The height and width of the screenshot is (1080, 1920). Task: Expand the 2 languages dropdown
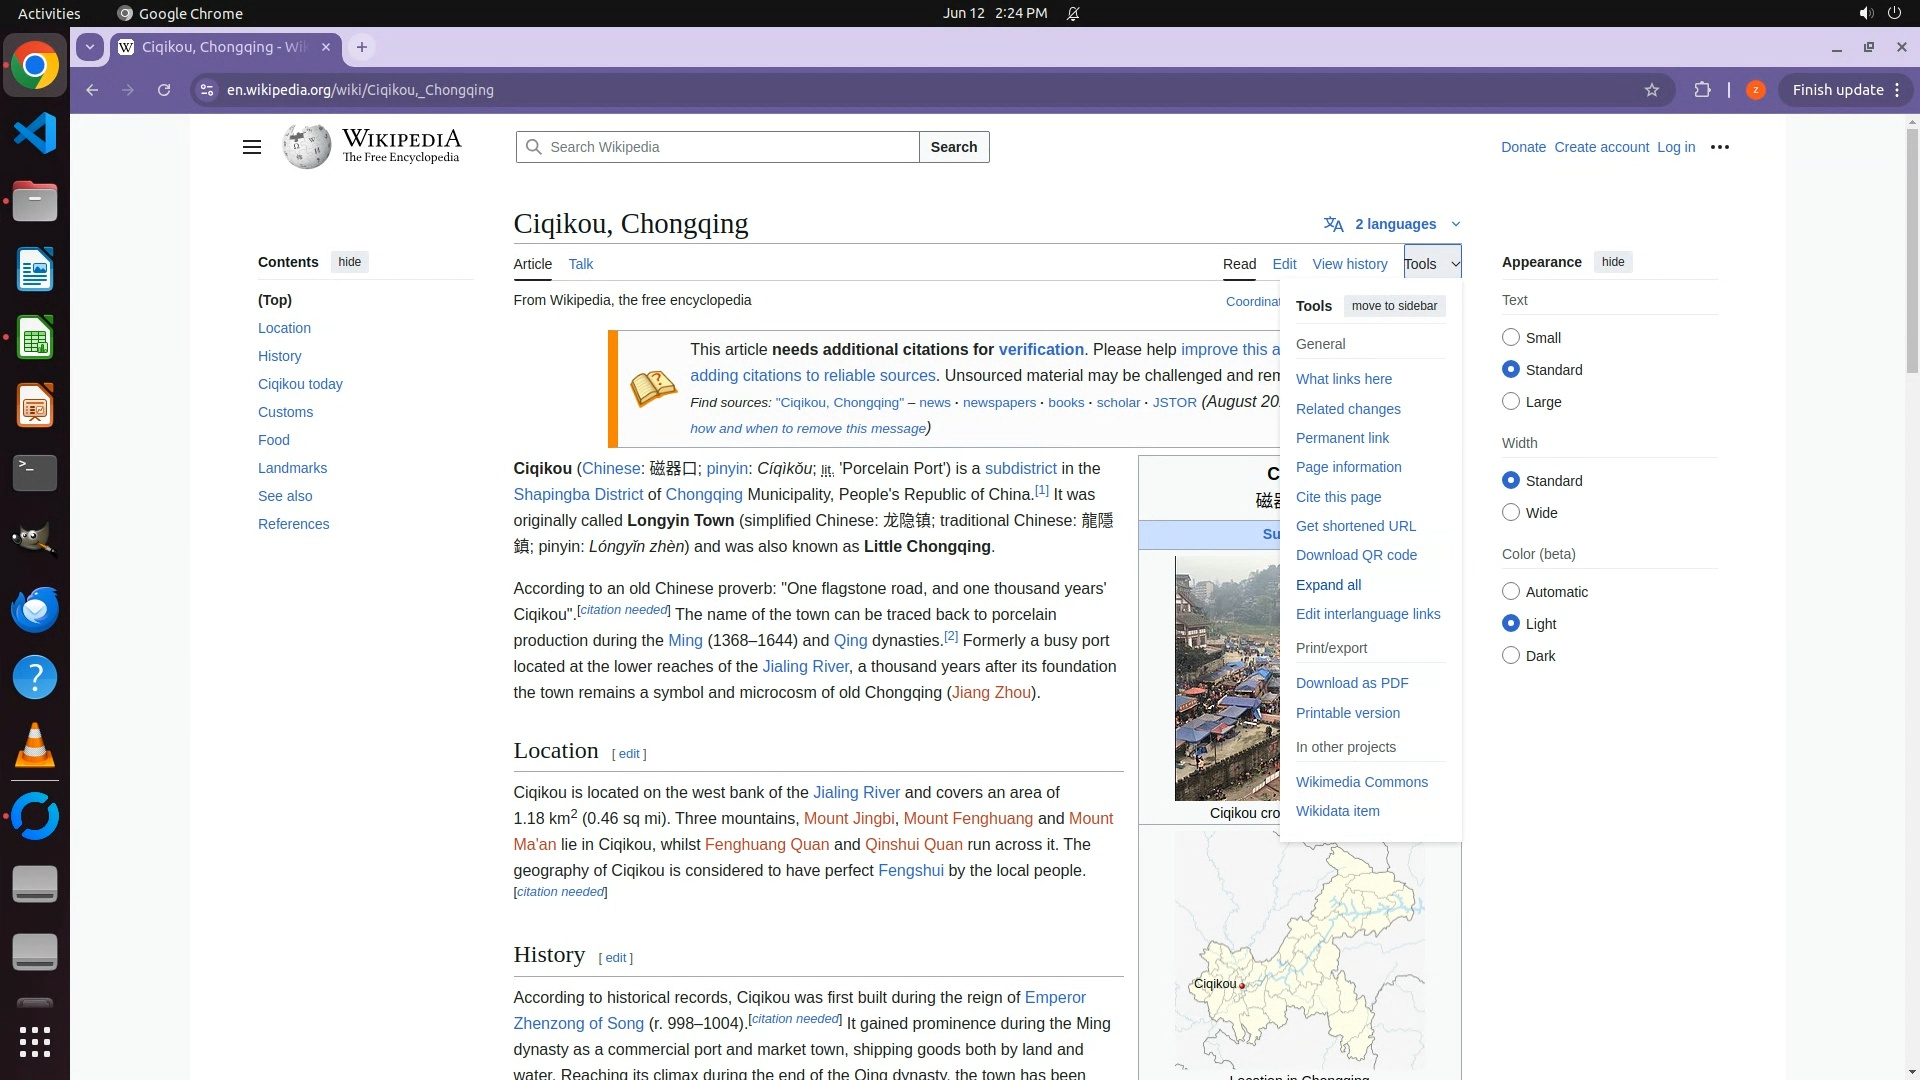point(1393,224)
